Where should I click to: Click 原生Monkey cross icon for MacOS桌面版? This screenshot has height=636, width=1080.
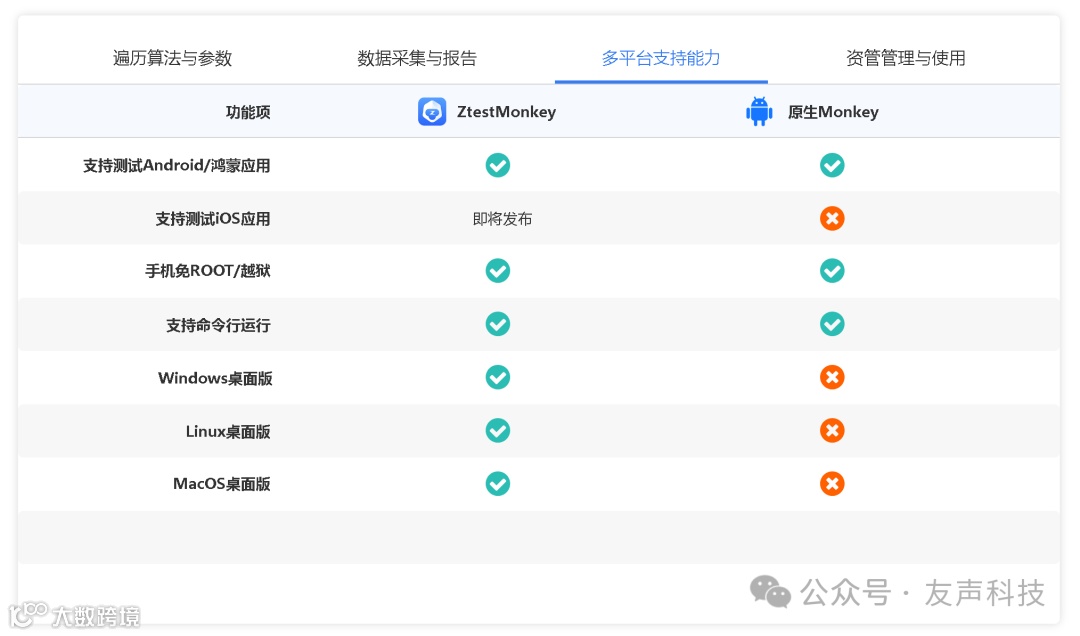(832, 484)
